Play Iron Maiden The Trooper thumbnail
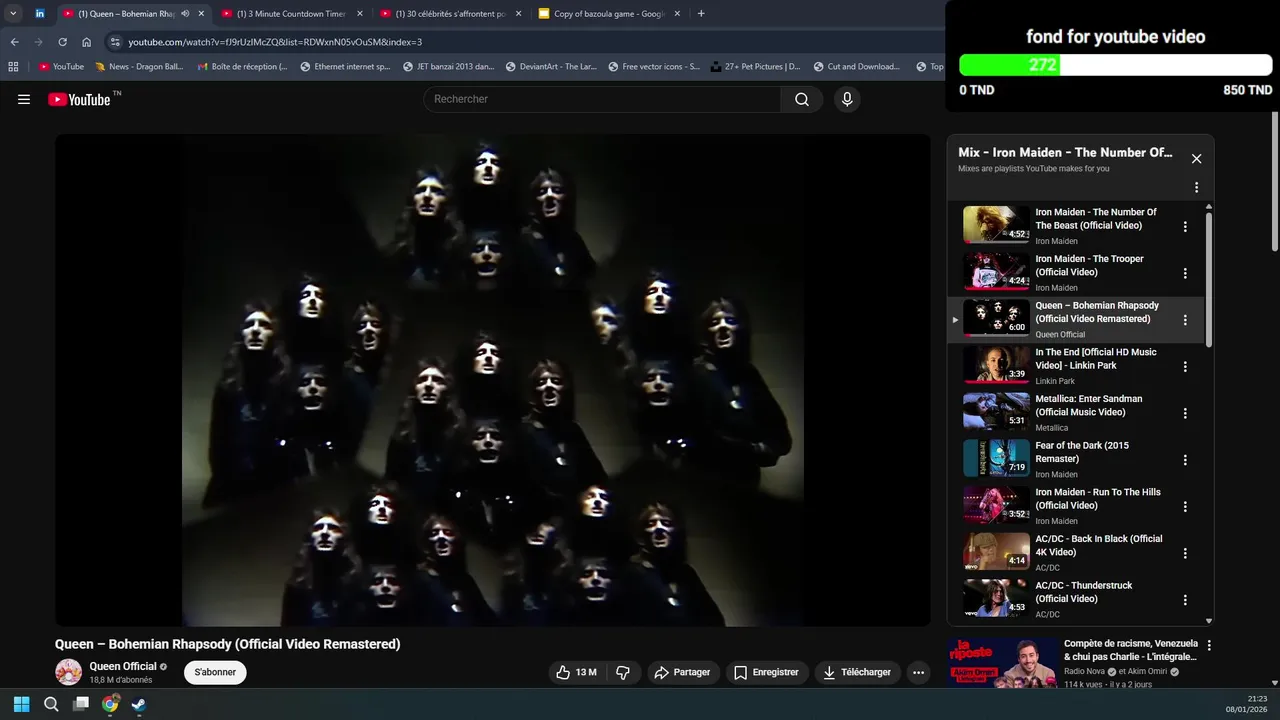The height and width of the screenshot is (720, 1280). click(x=996, y=271)
